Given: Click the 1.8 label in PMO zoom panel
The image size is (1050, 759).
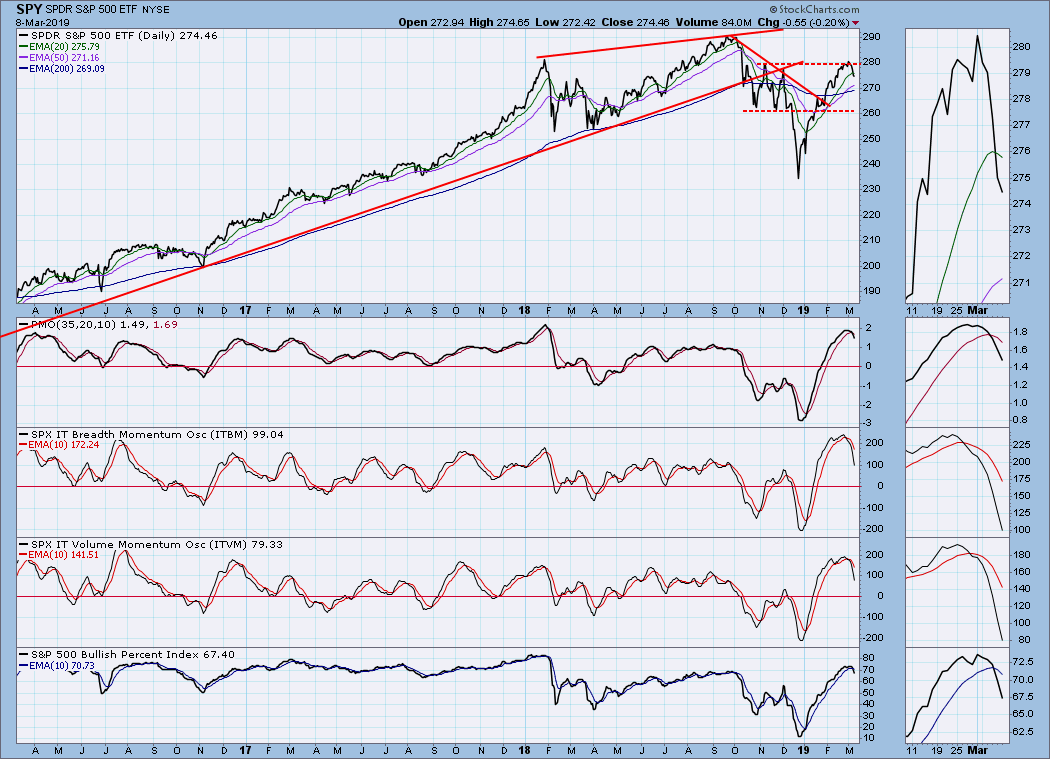Looking at the screenshot, I should pyautogui.click(x=1021, y=332).
